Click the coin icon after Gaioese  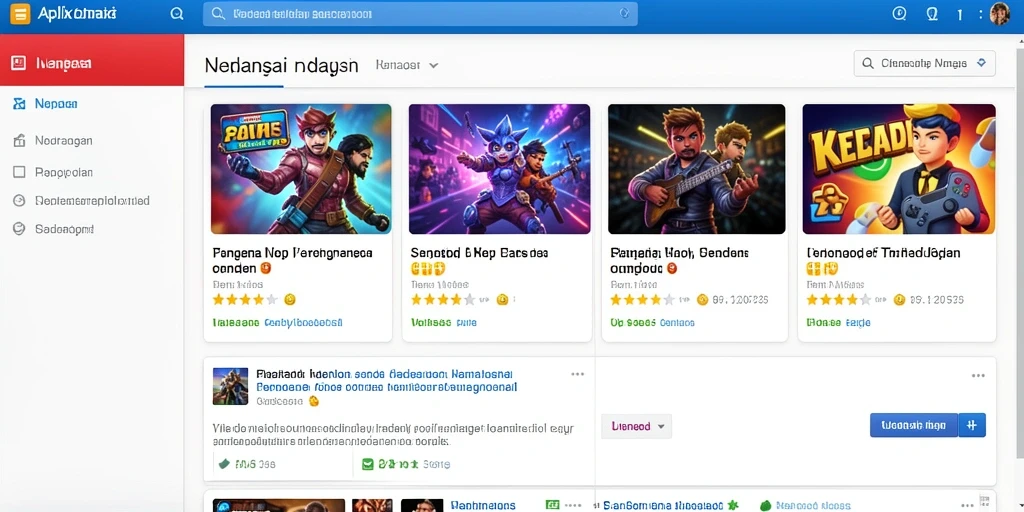(x=313, y=402)
